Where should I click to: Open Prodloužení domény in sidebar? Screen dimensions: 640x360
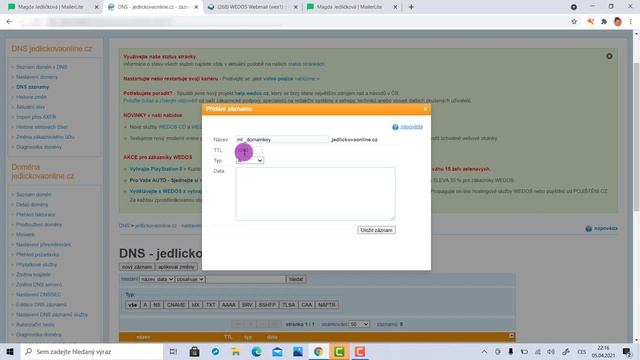click(x=39, y=225)
